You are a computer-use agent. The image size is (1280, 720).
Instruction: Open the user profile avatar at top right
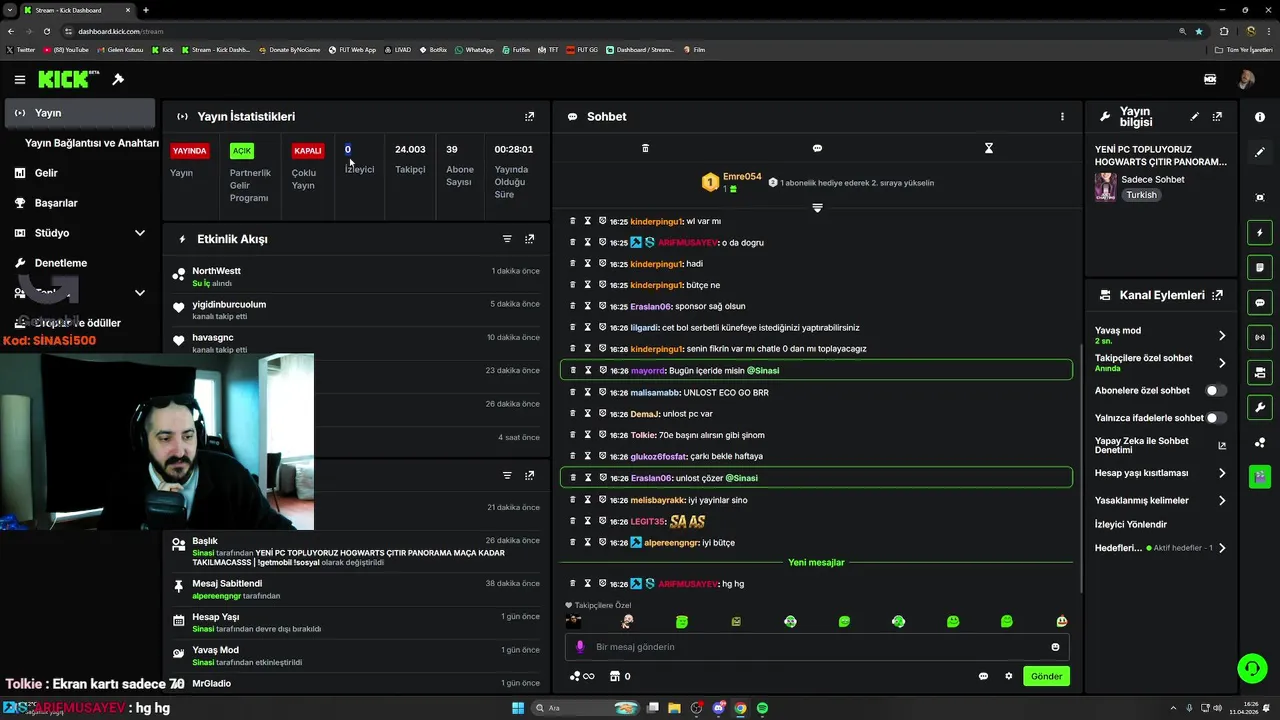pyautogui.click(x=1246, y=79)
